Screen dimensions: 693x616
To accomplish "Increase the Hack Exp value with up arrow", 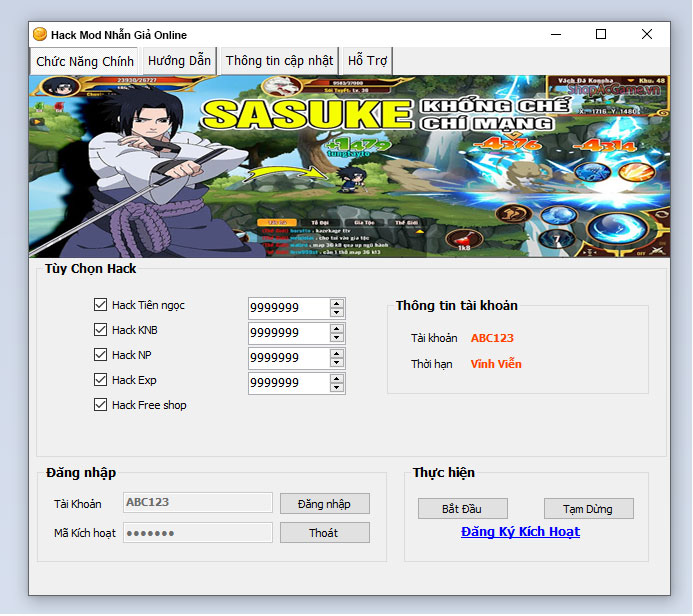I will 337,379.
